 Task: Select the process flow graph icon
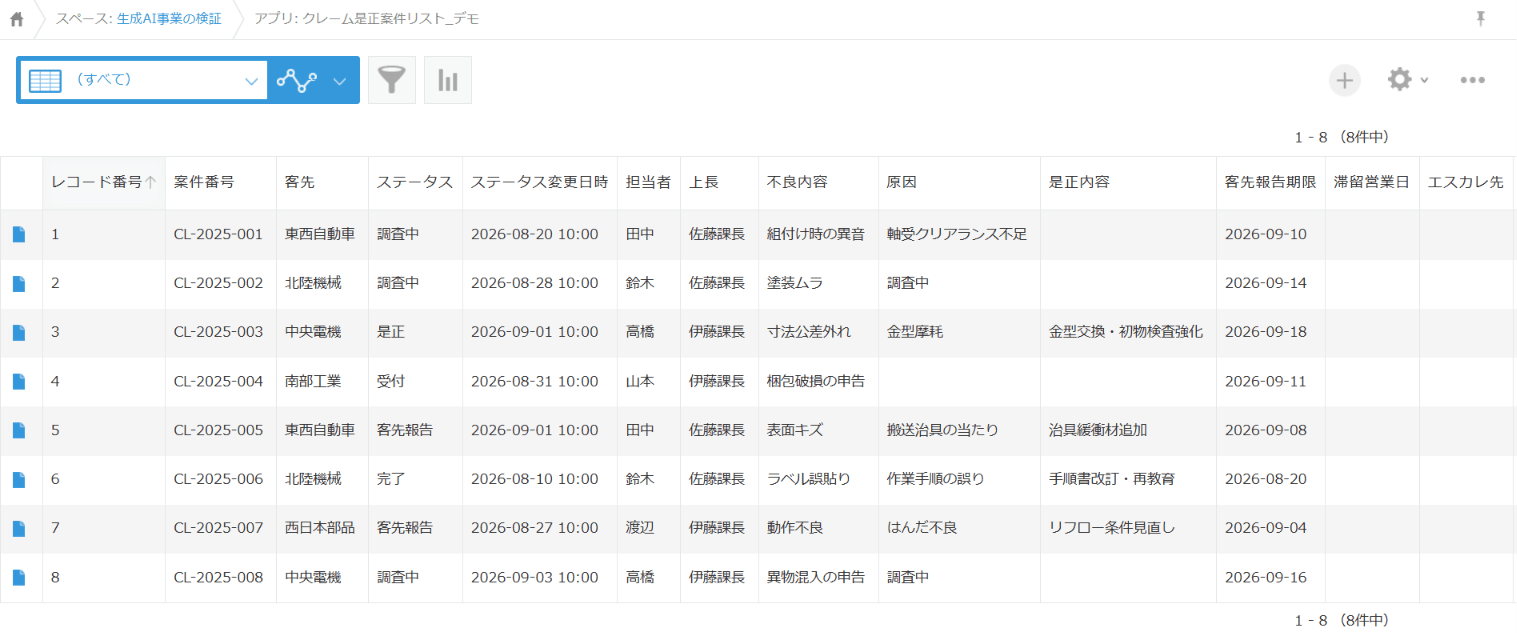click(297, 81)
